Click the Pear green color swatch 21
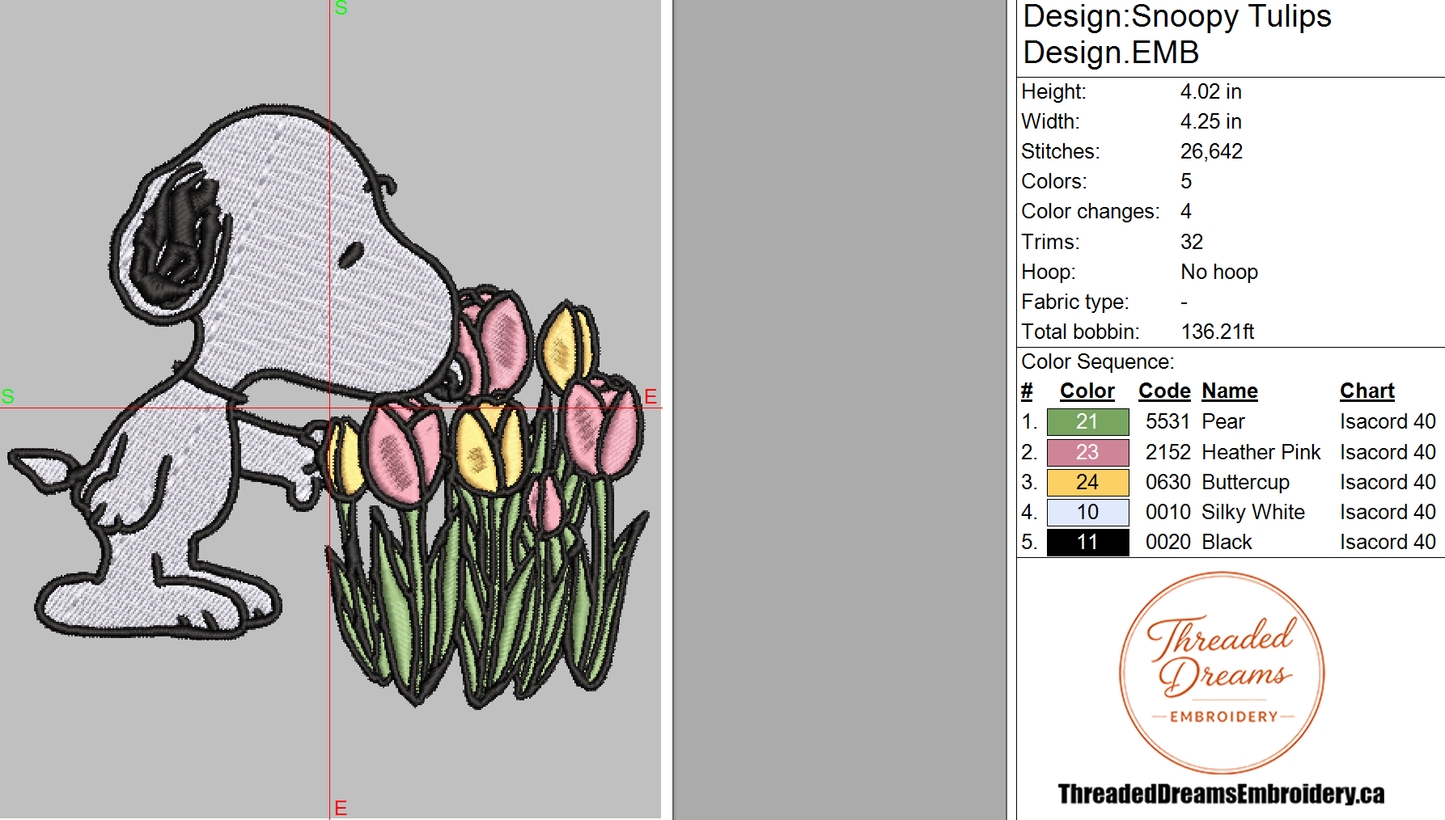 [1088, 422]
